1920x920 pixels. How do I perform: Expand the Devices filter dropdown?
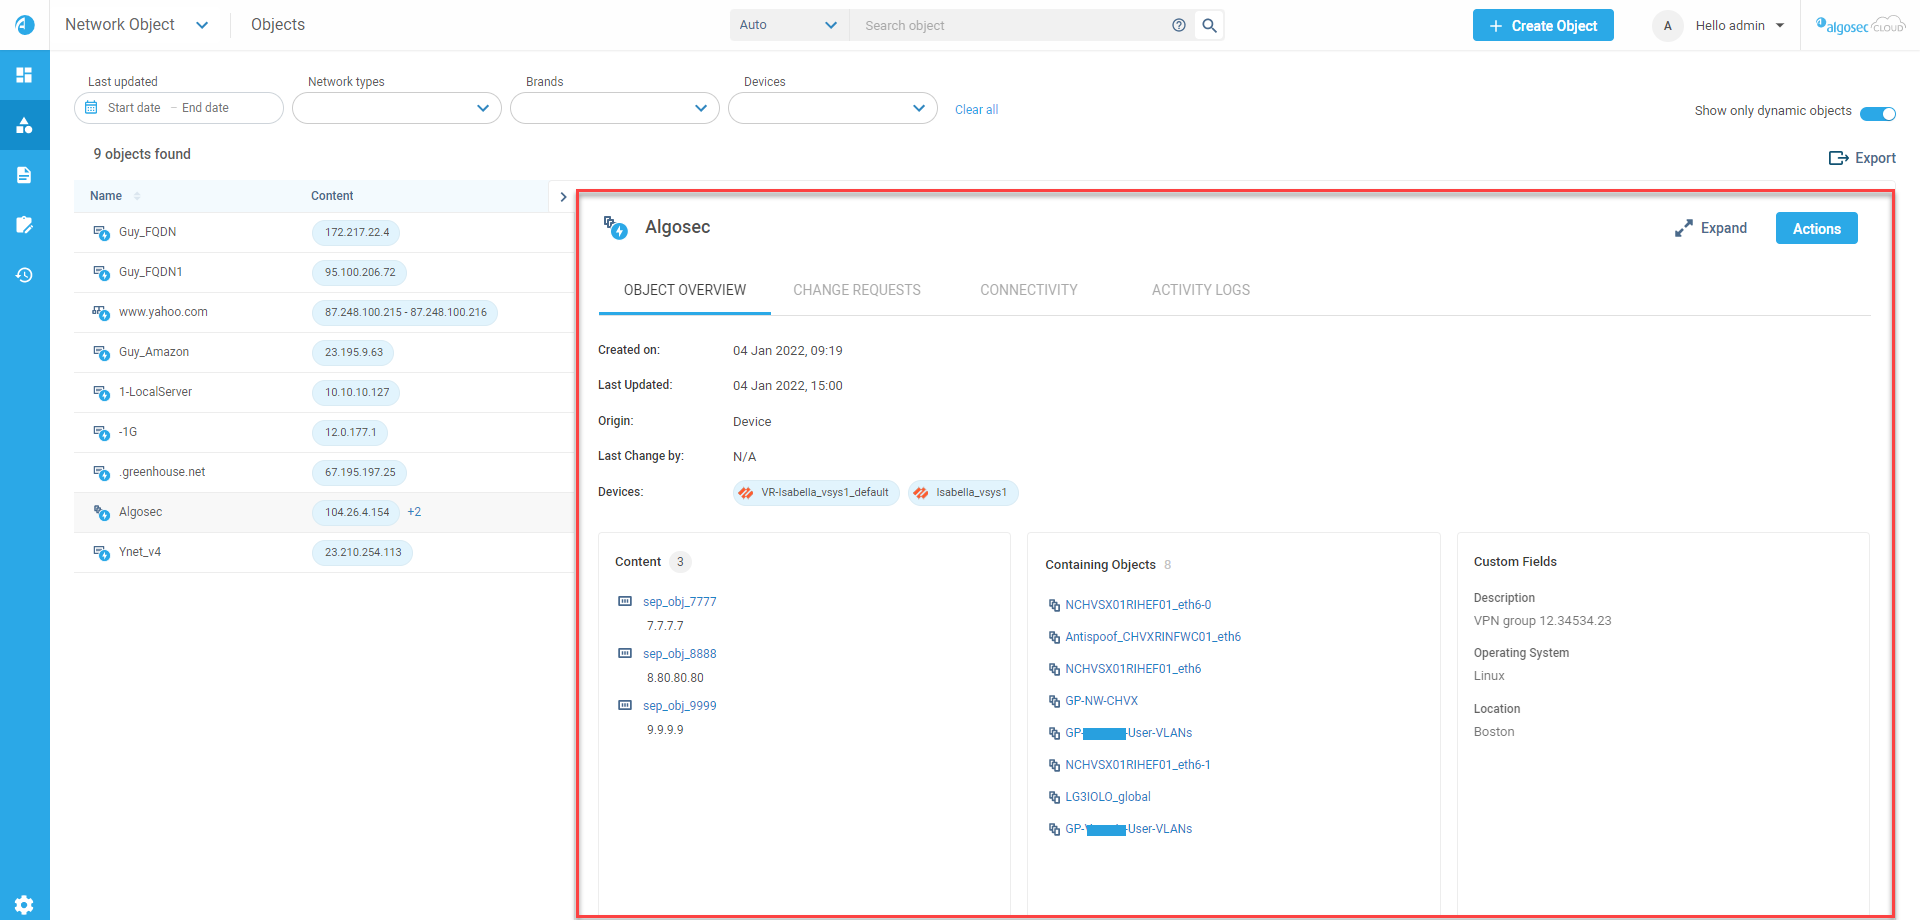(x=832, y=108)
